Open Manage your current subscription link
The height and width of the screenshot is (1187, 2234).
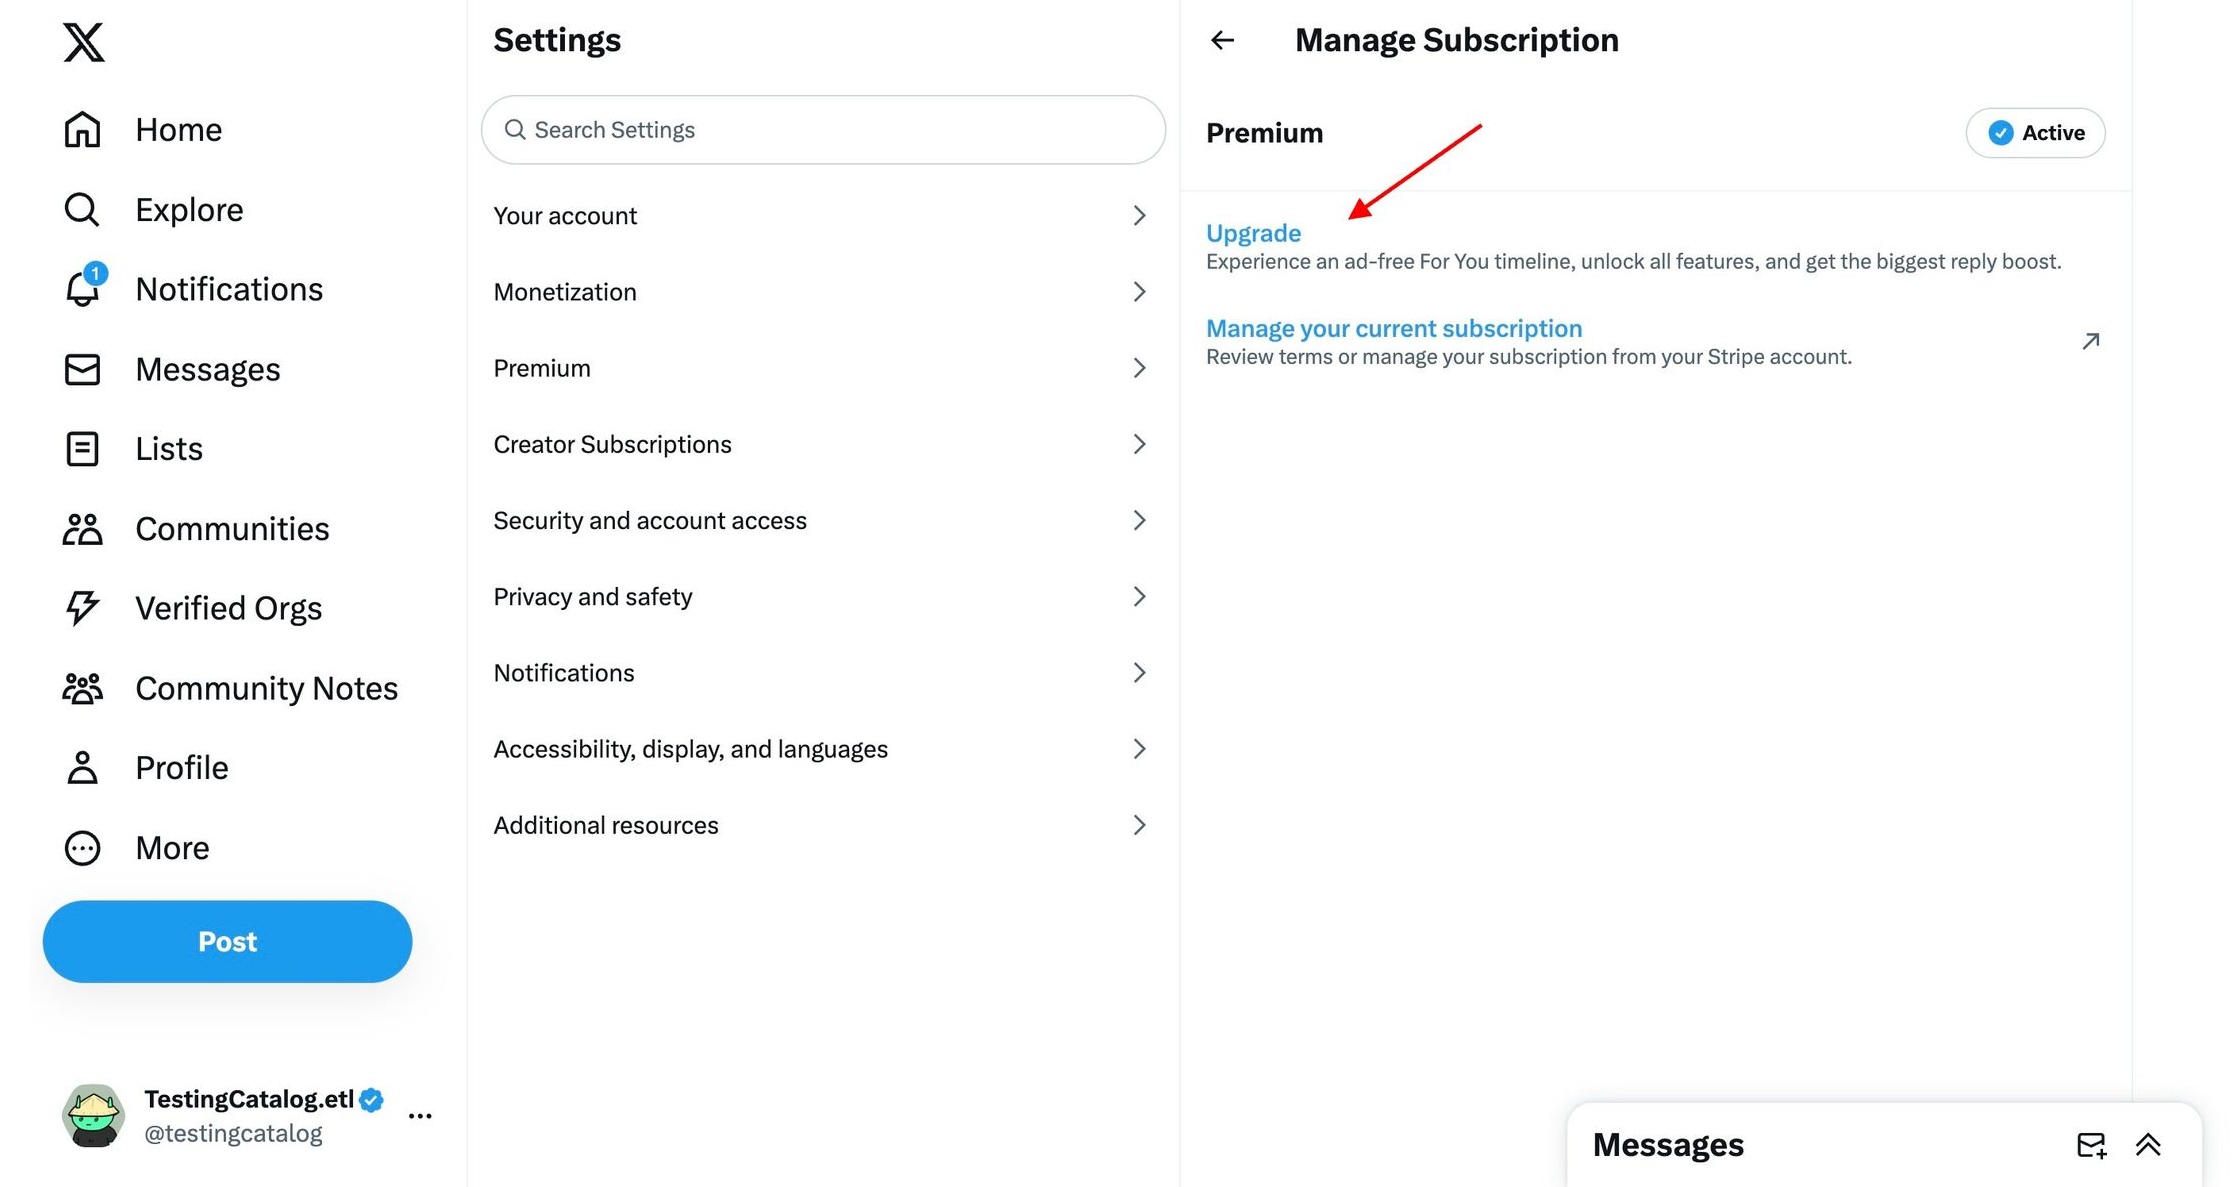coord(1394,329)
